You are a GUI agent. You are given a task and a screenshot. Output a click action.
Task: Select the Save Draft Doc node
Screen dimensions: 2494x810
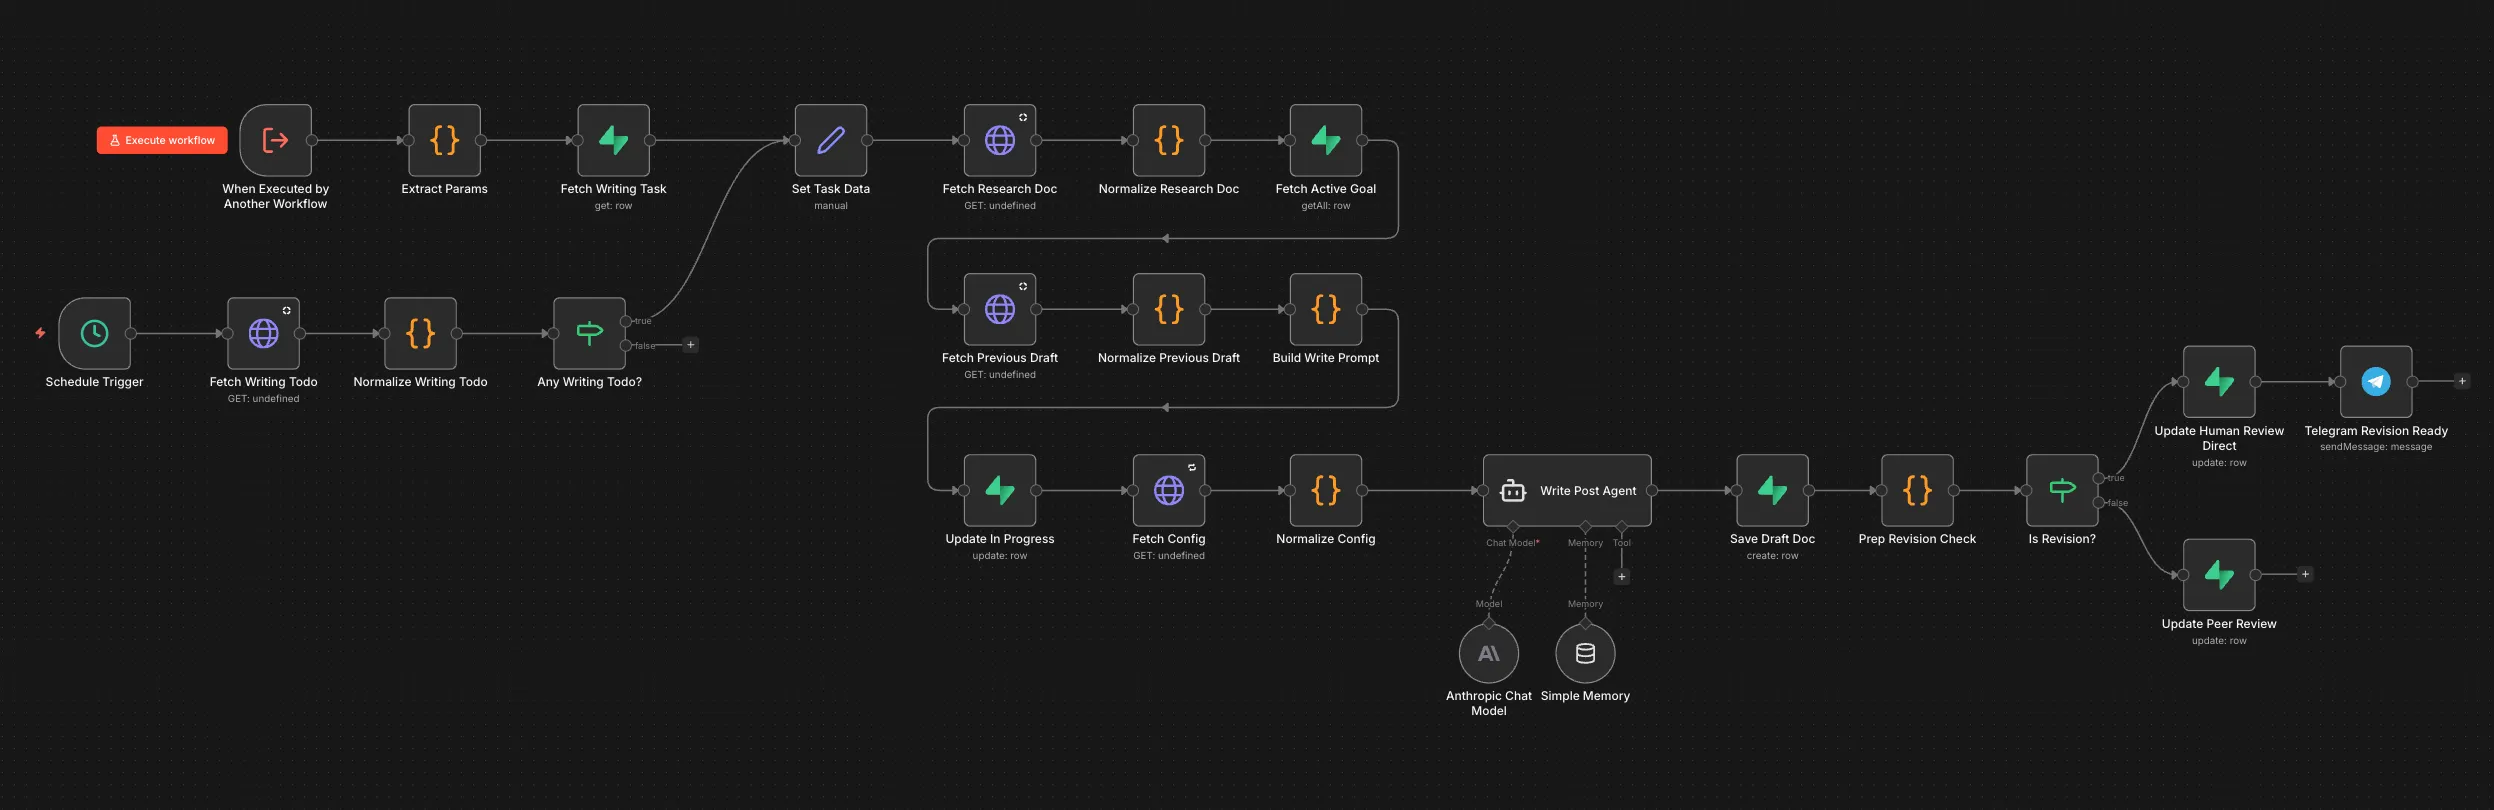tap(1772, 491)
